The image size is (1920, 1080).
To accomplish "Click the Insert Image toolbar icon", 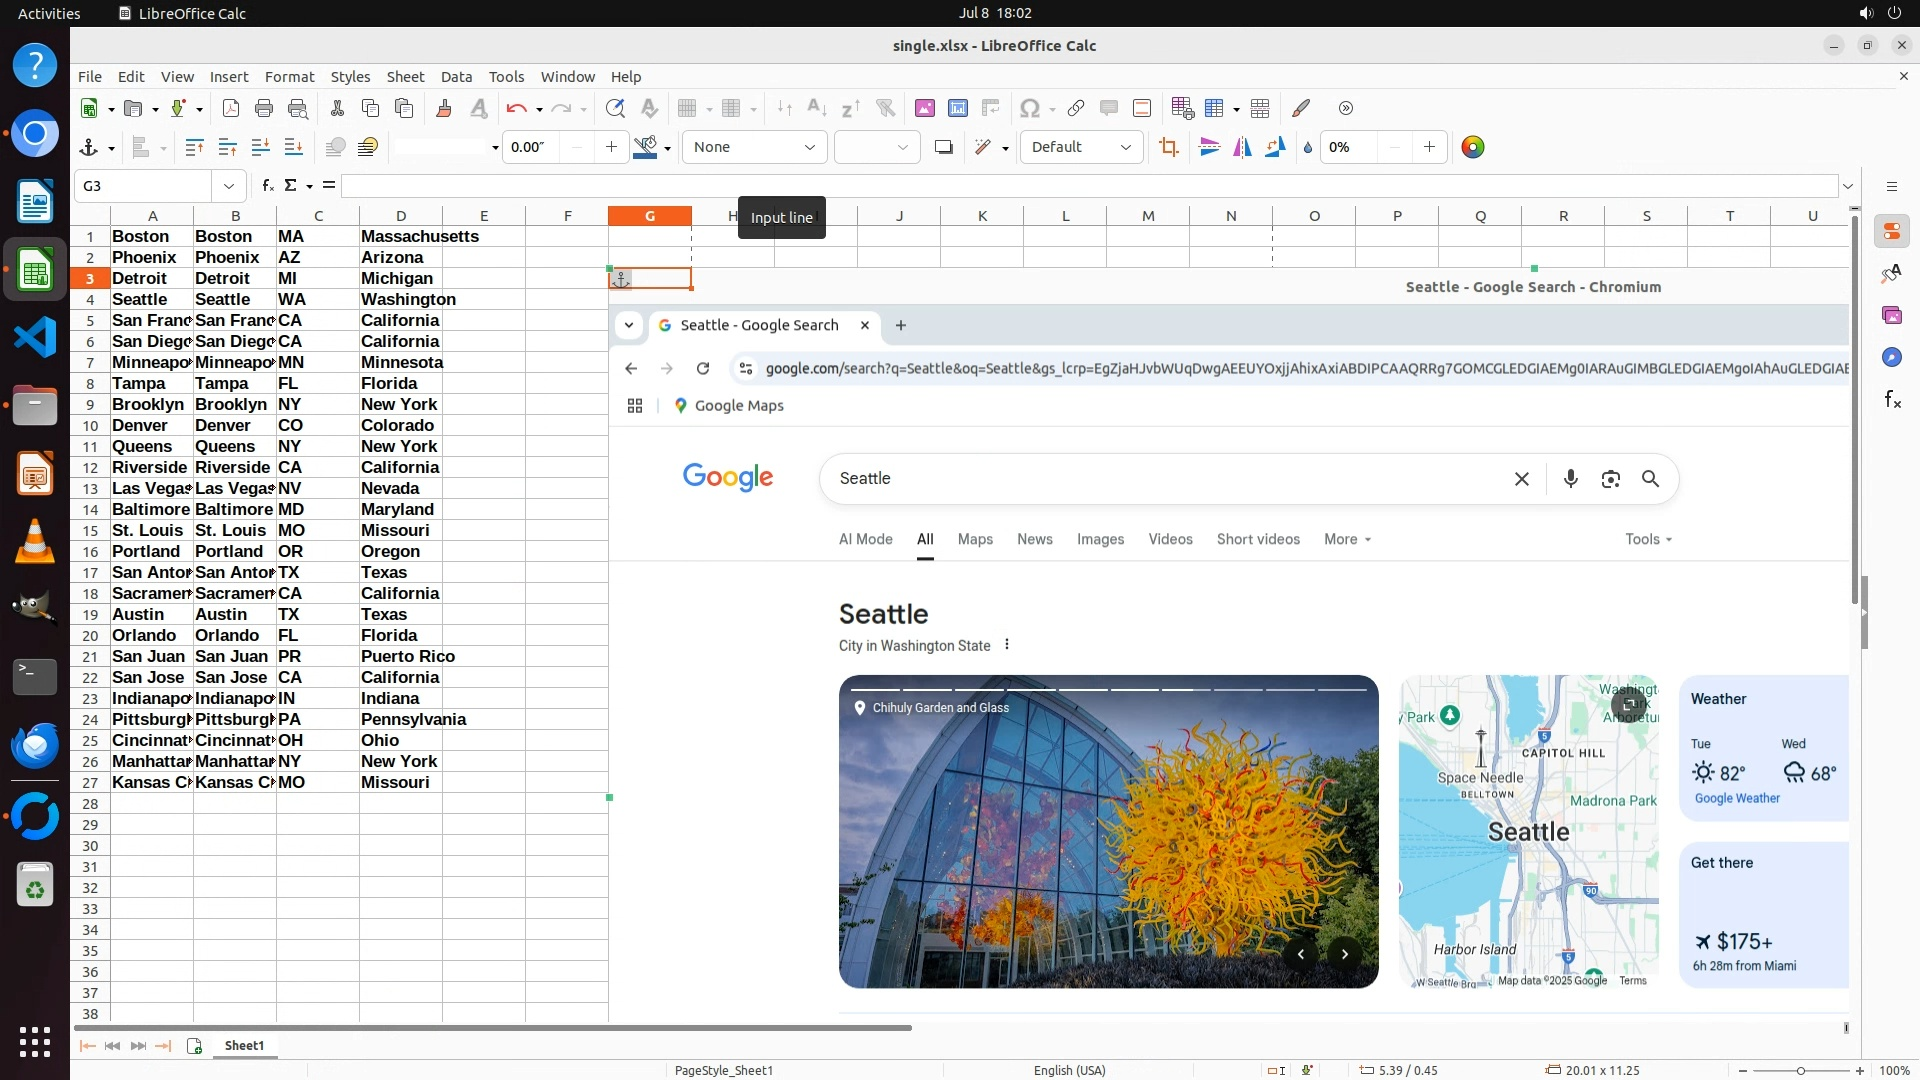I will (x=925, y=108).
